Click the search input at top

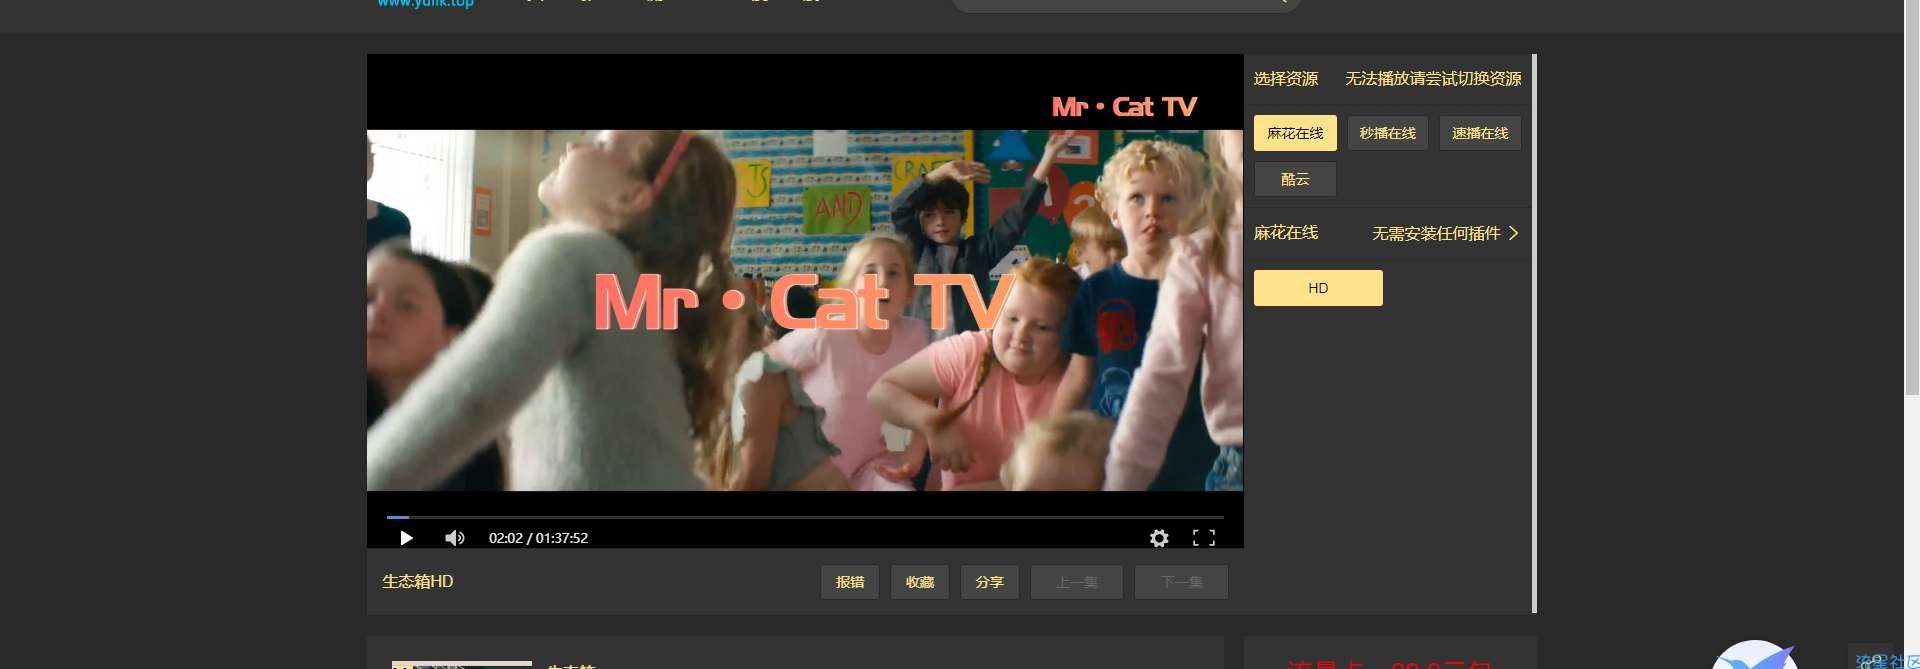1125,5
